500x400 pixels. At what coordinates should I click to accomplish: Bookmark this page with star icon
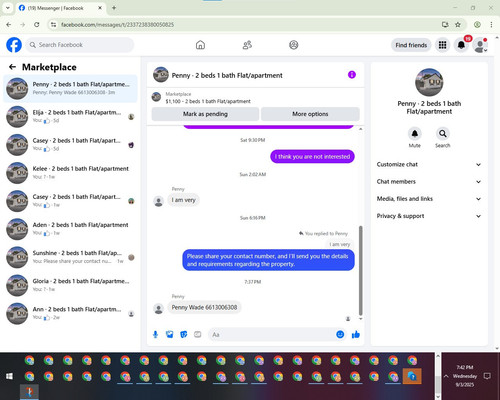(458, 25)
